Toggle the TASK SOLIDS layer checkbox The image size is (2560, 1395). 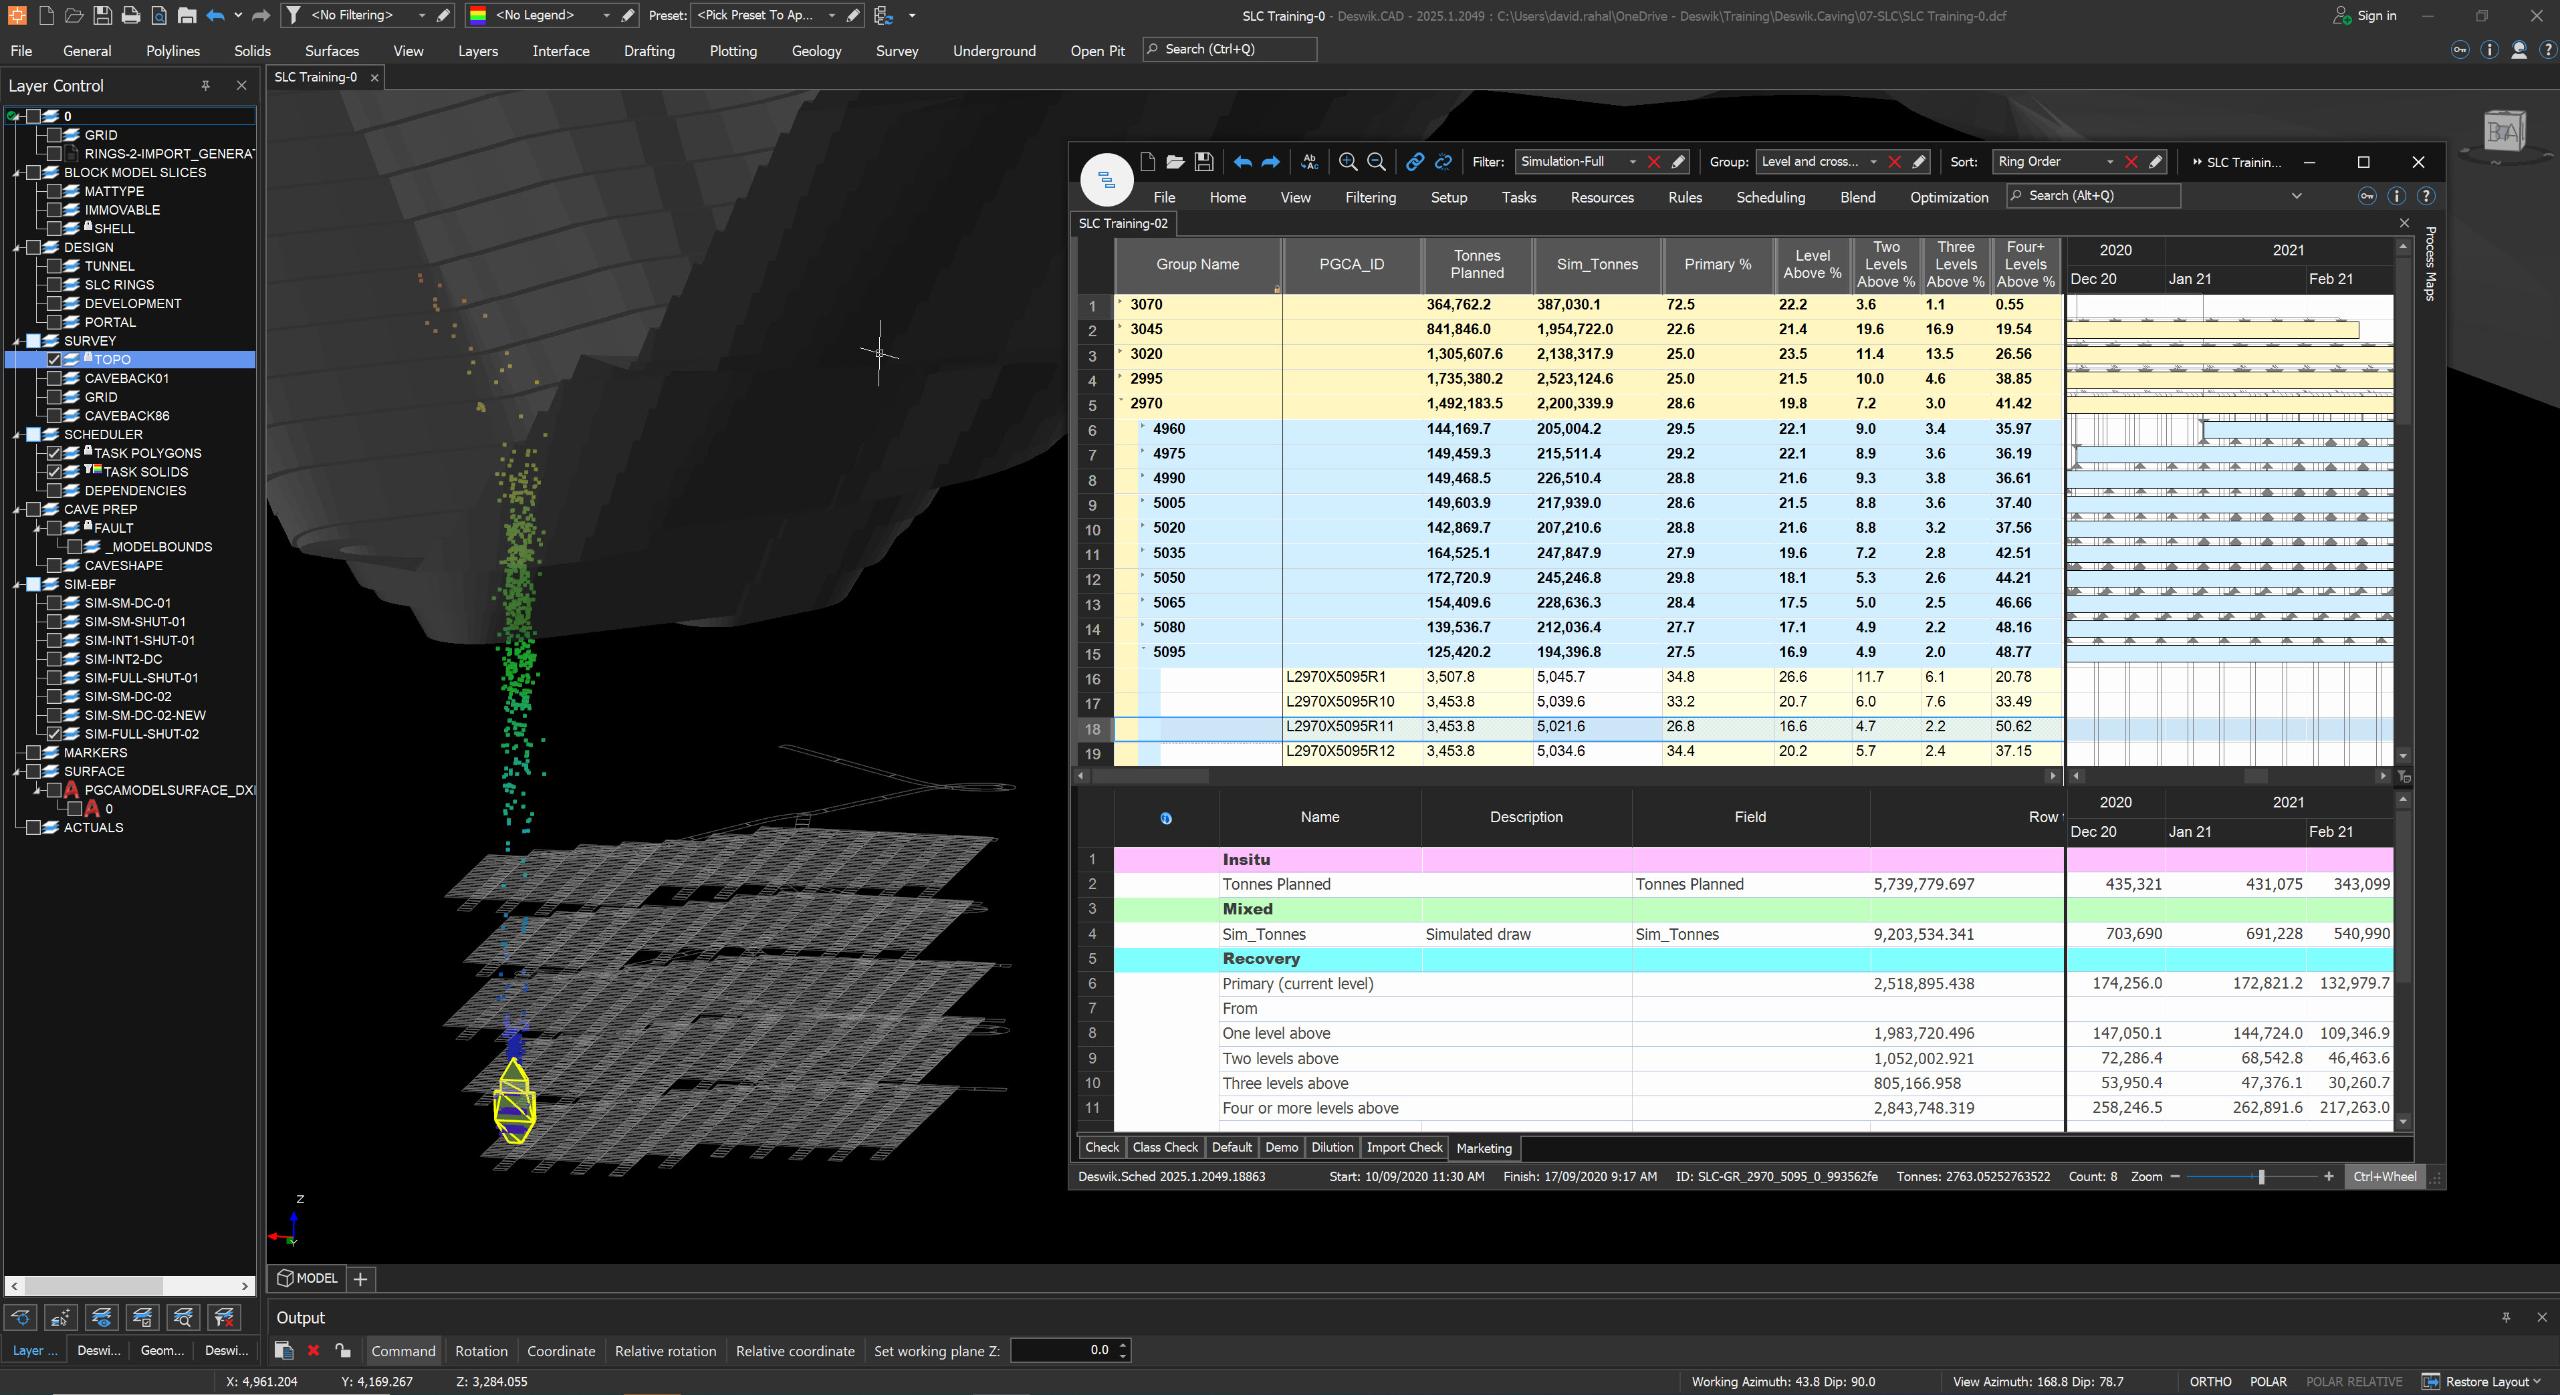click(55, 472)
